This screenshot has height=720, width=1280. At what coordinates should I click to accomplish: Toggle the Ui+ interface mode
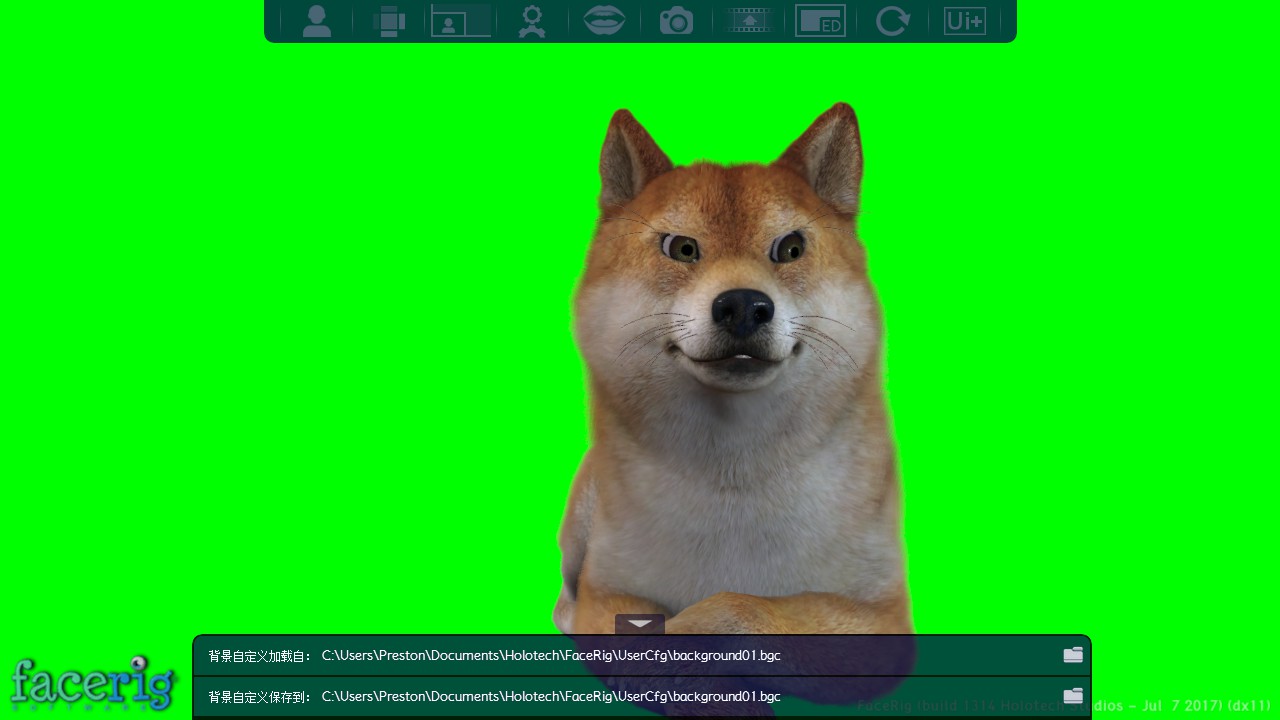(x=964, y=20)
